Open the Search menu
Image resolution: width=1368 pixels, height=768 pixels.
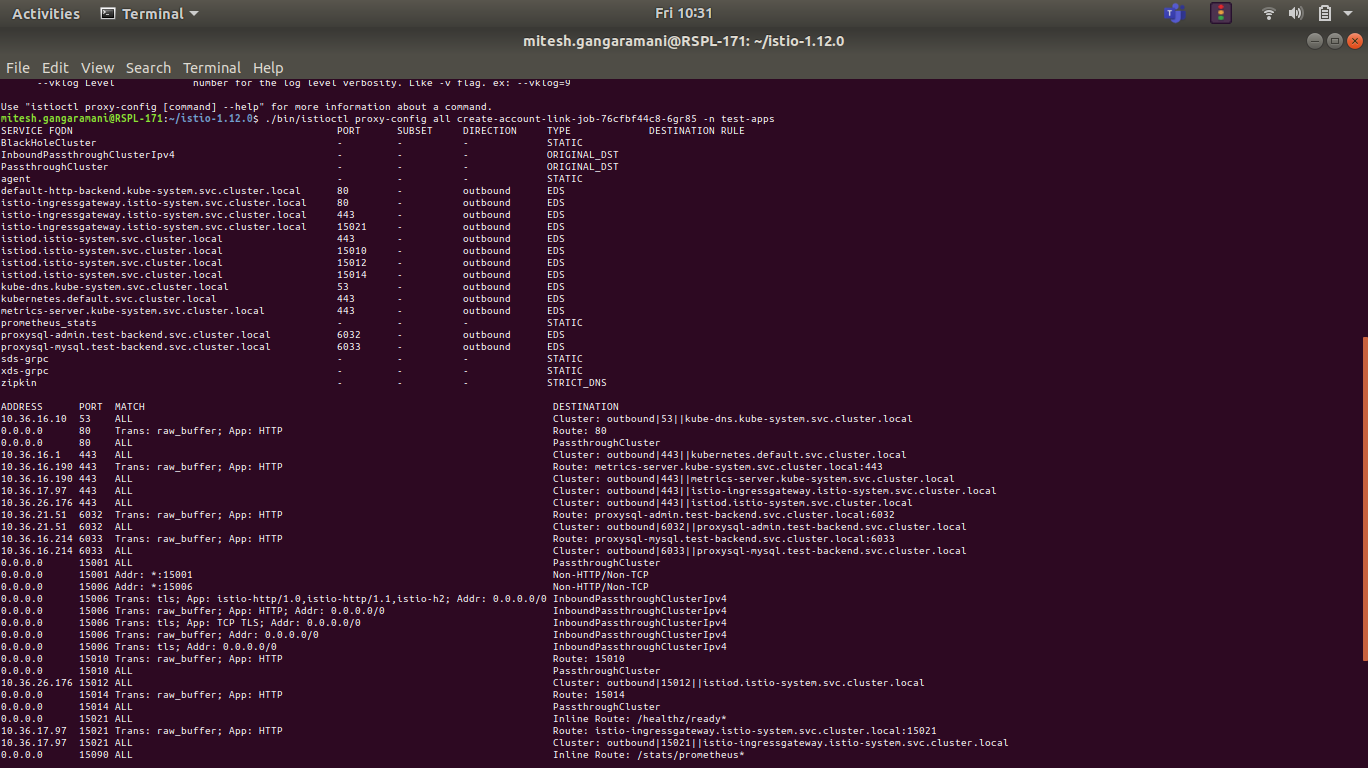[148, 68]
